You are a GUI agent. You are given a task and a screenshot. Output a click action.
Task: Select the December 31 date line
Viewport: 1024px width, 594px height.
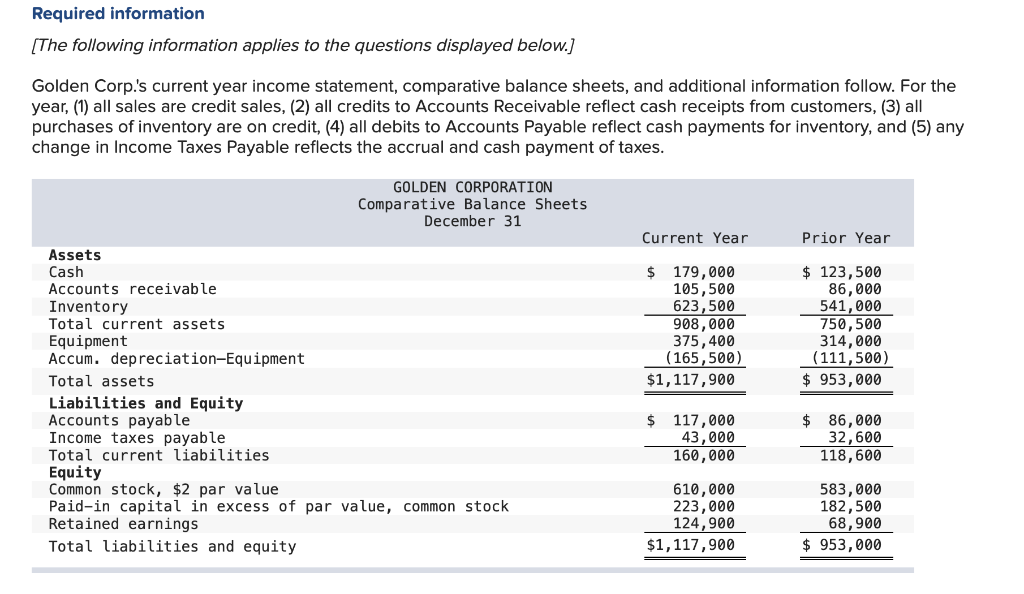coord(472,221)
